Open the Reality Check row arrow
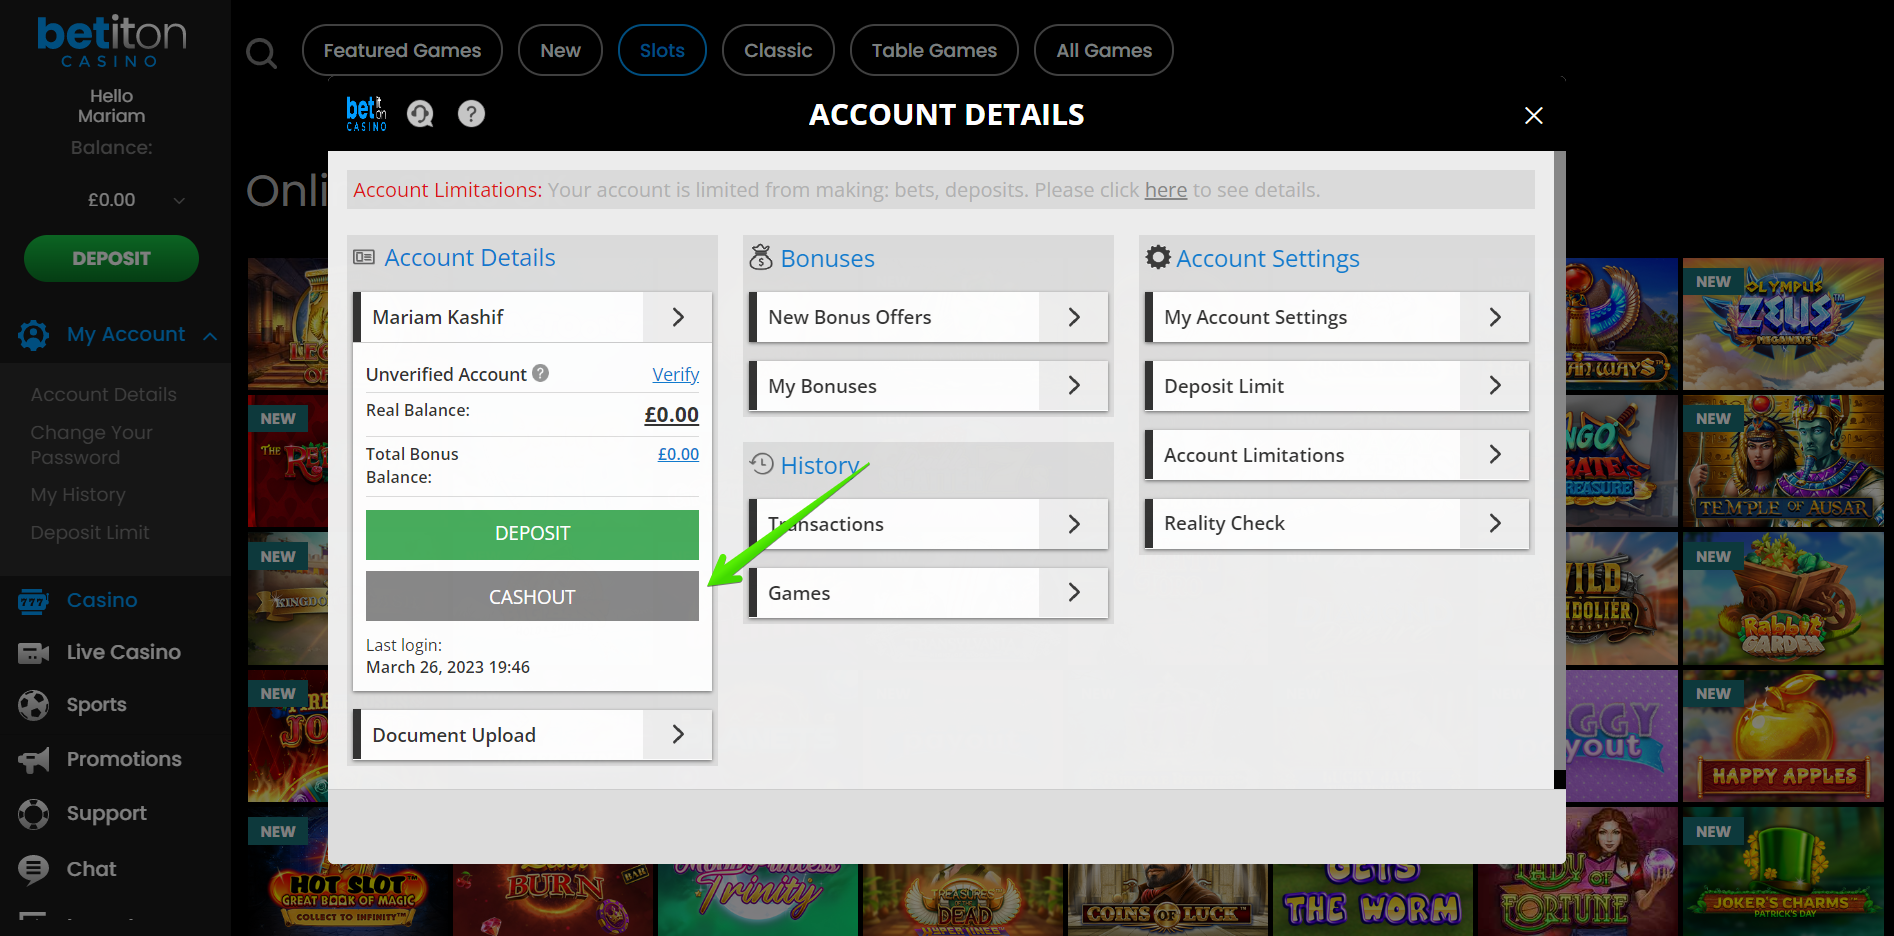Viewport: 1894px width, 936px height. tap(1495, 523)
